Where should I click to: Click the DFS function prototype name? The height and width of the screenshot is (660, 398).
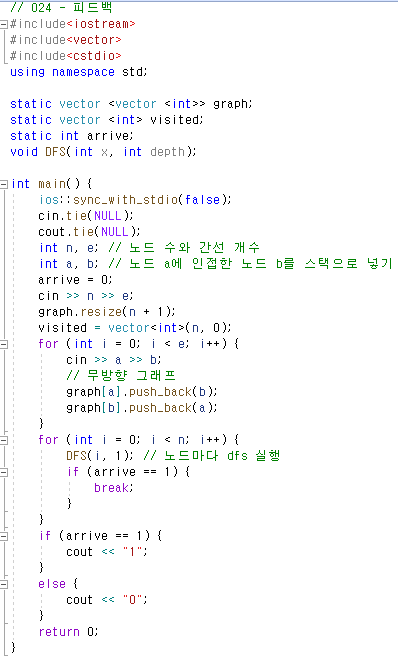56,152
